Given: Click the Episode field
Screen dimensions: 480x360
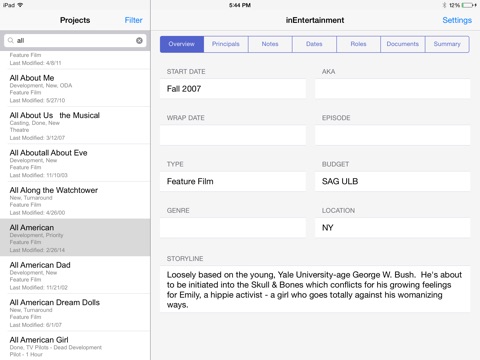Looking at the screenshot, I should point(393,135).
